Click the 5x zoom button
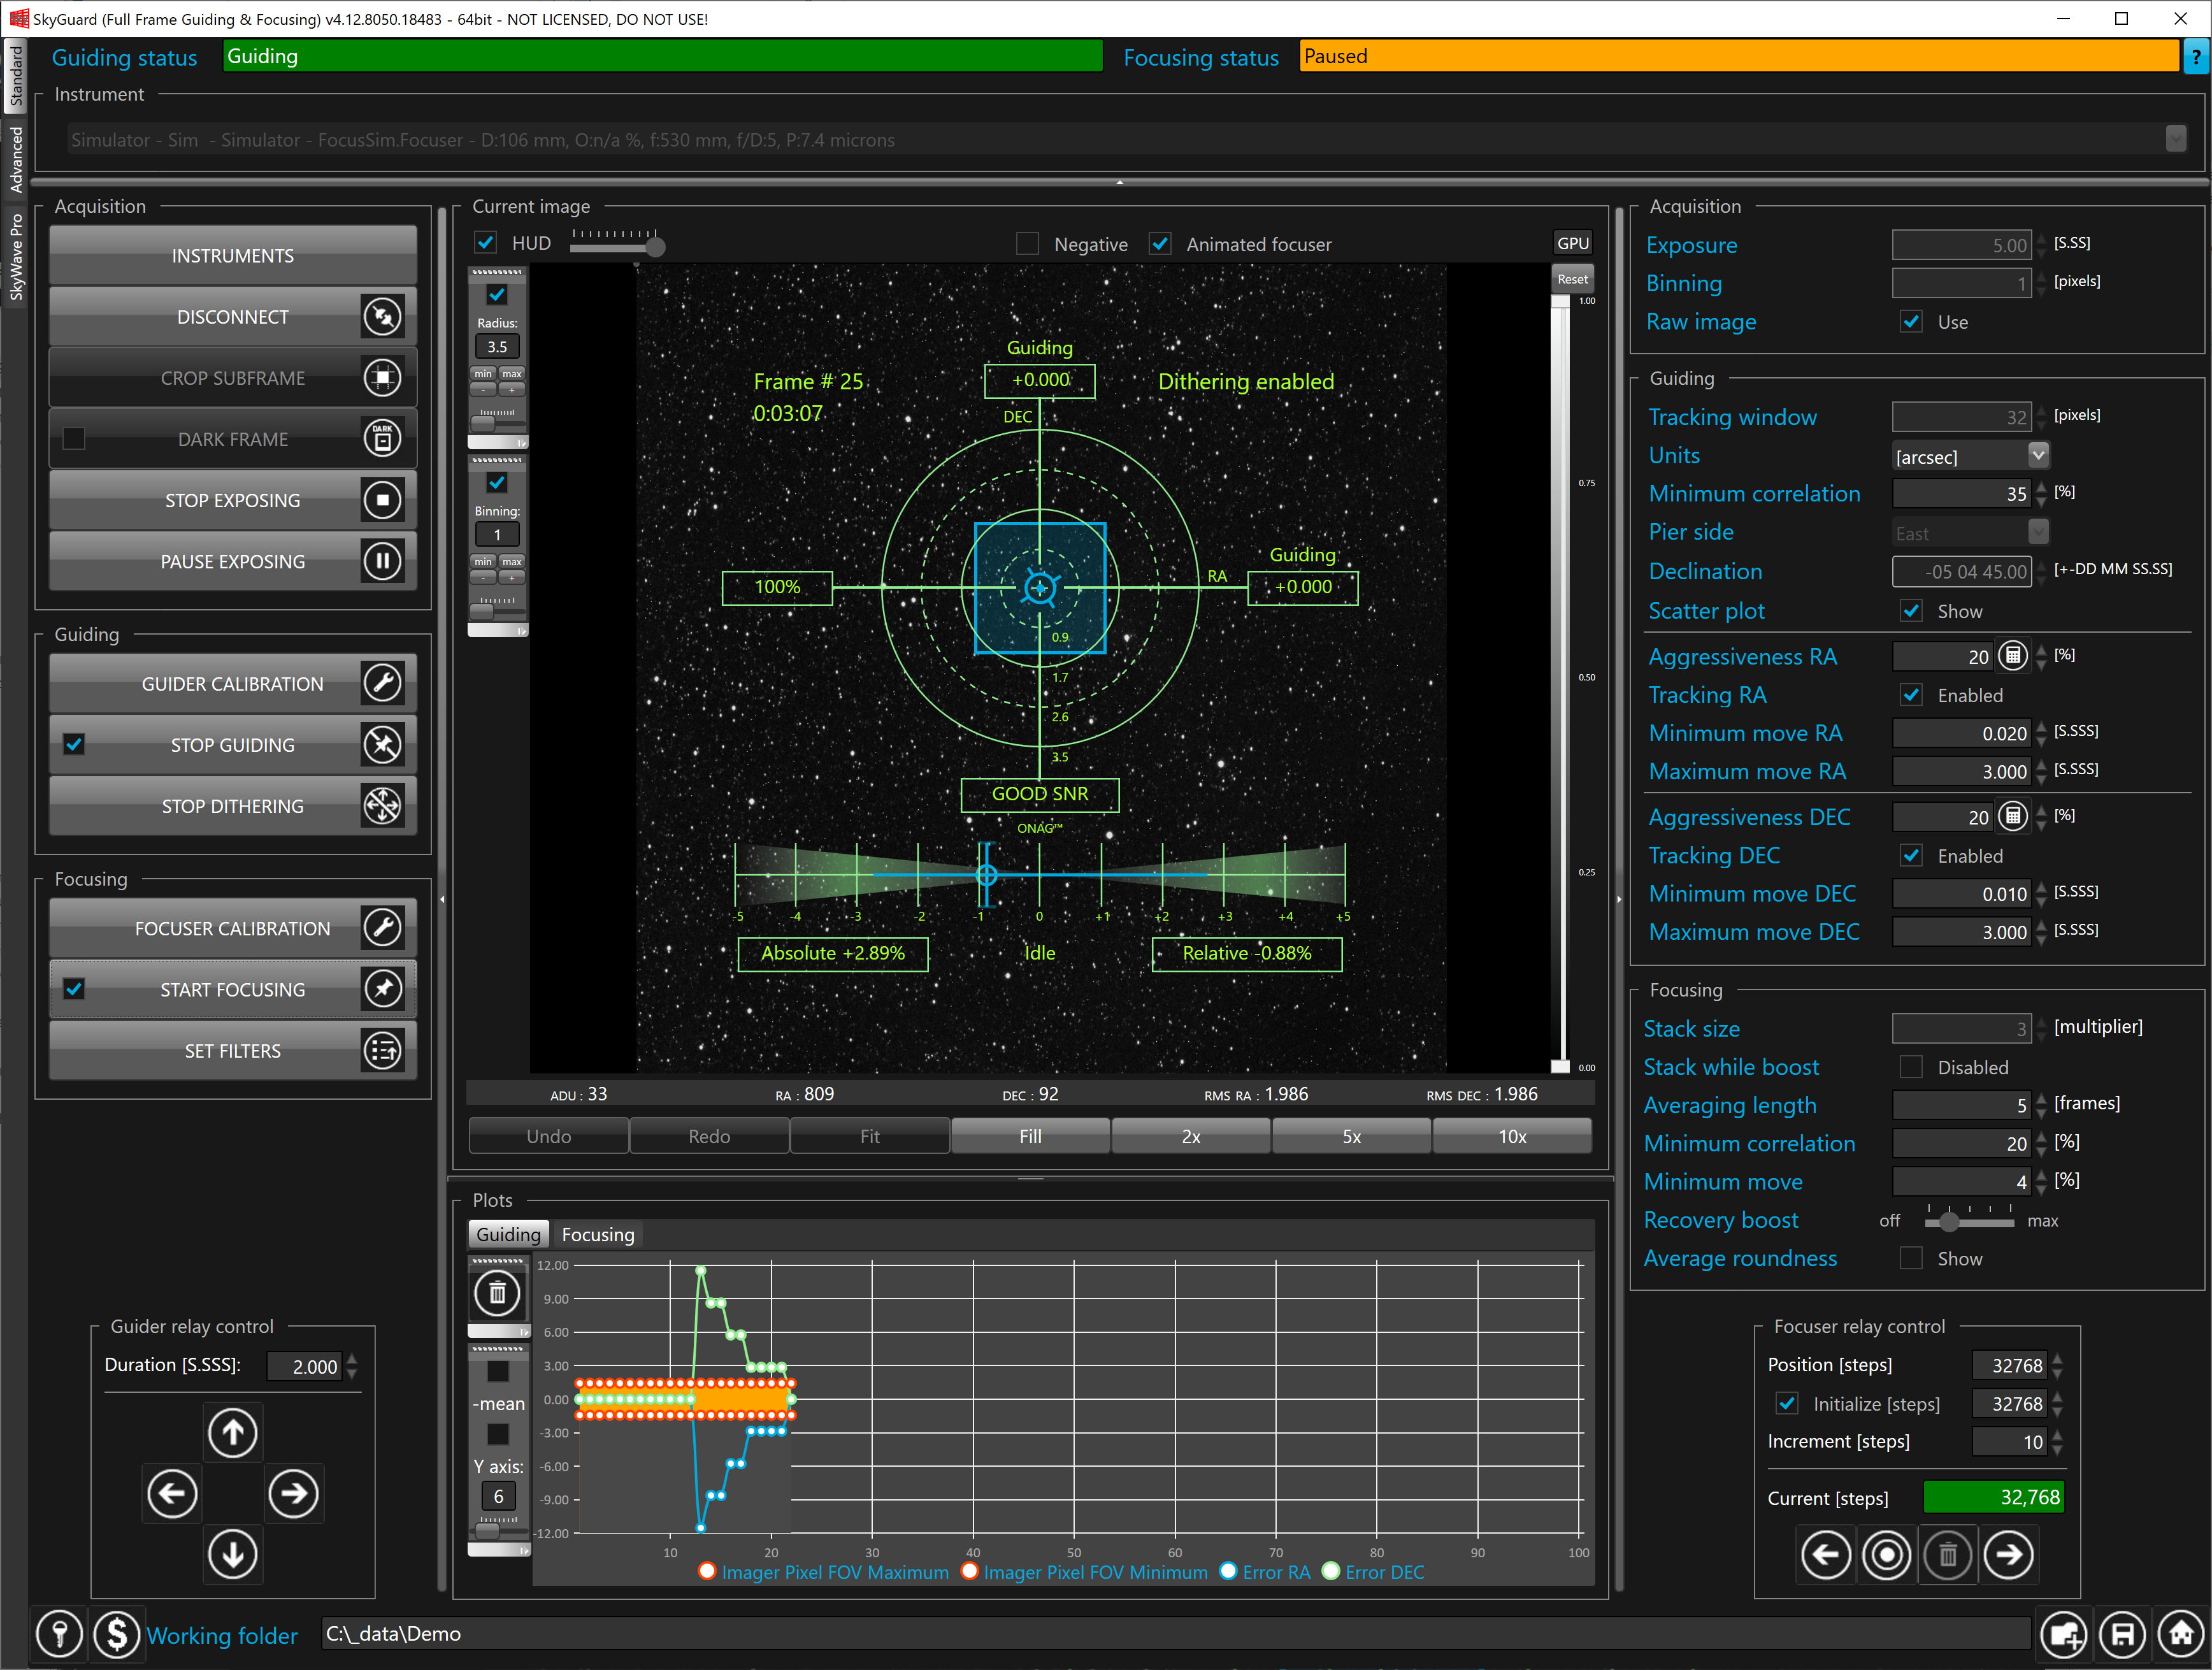 click(1351, 1136)
